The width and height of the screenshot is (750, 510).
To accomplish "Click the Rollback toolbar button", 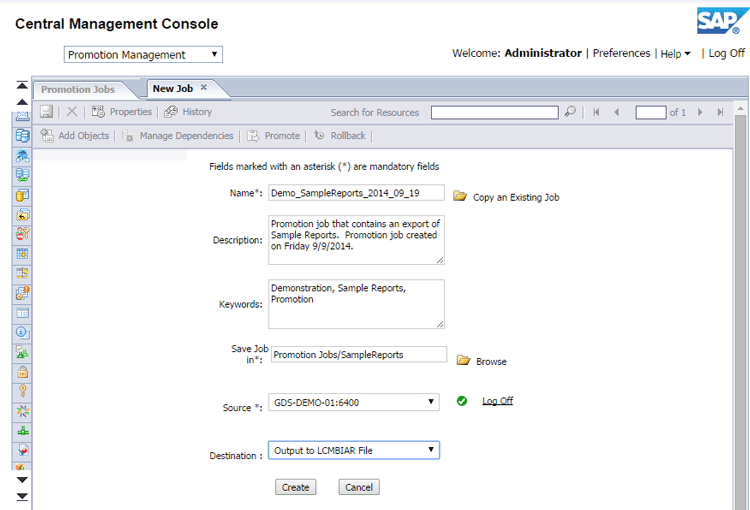I will [x=340, y=135].
